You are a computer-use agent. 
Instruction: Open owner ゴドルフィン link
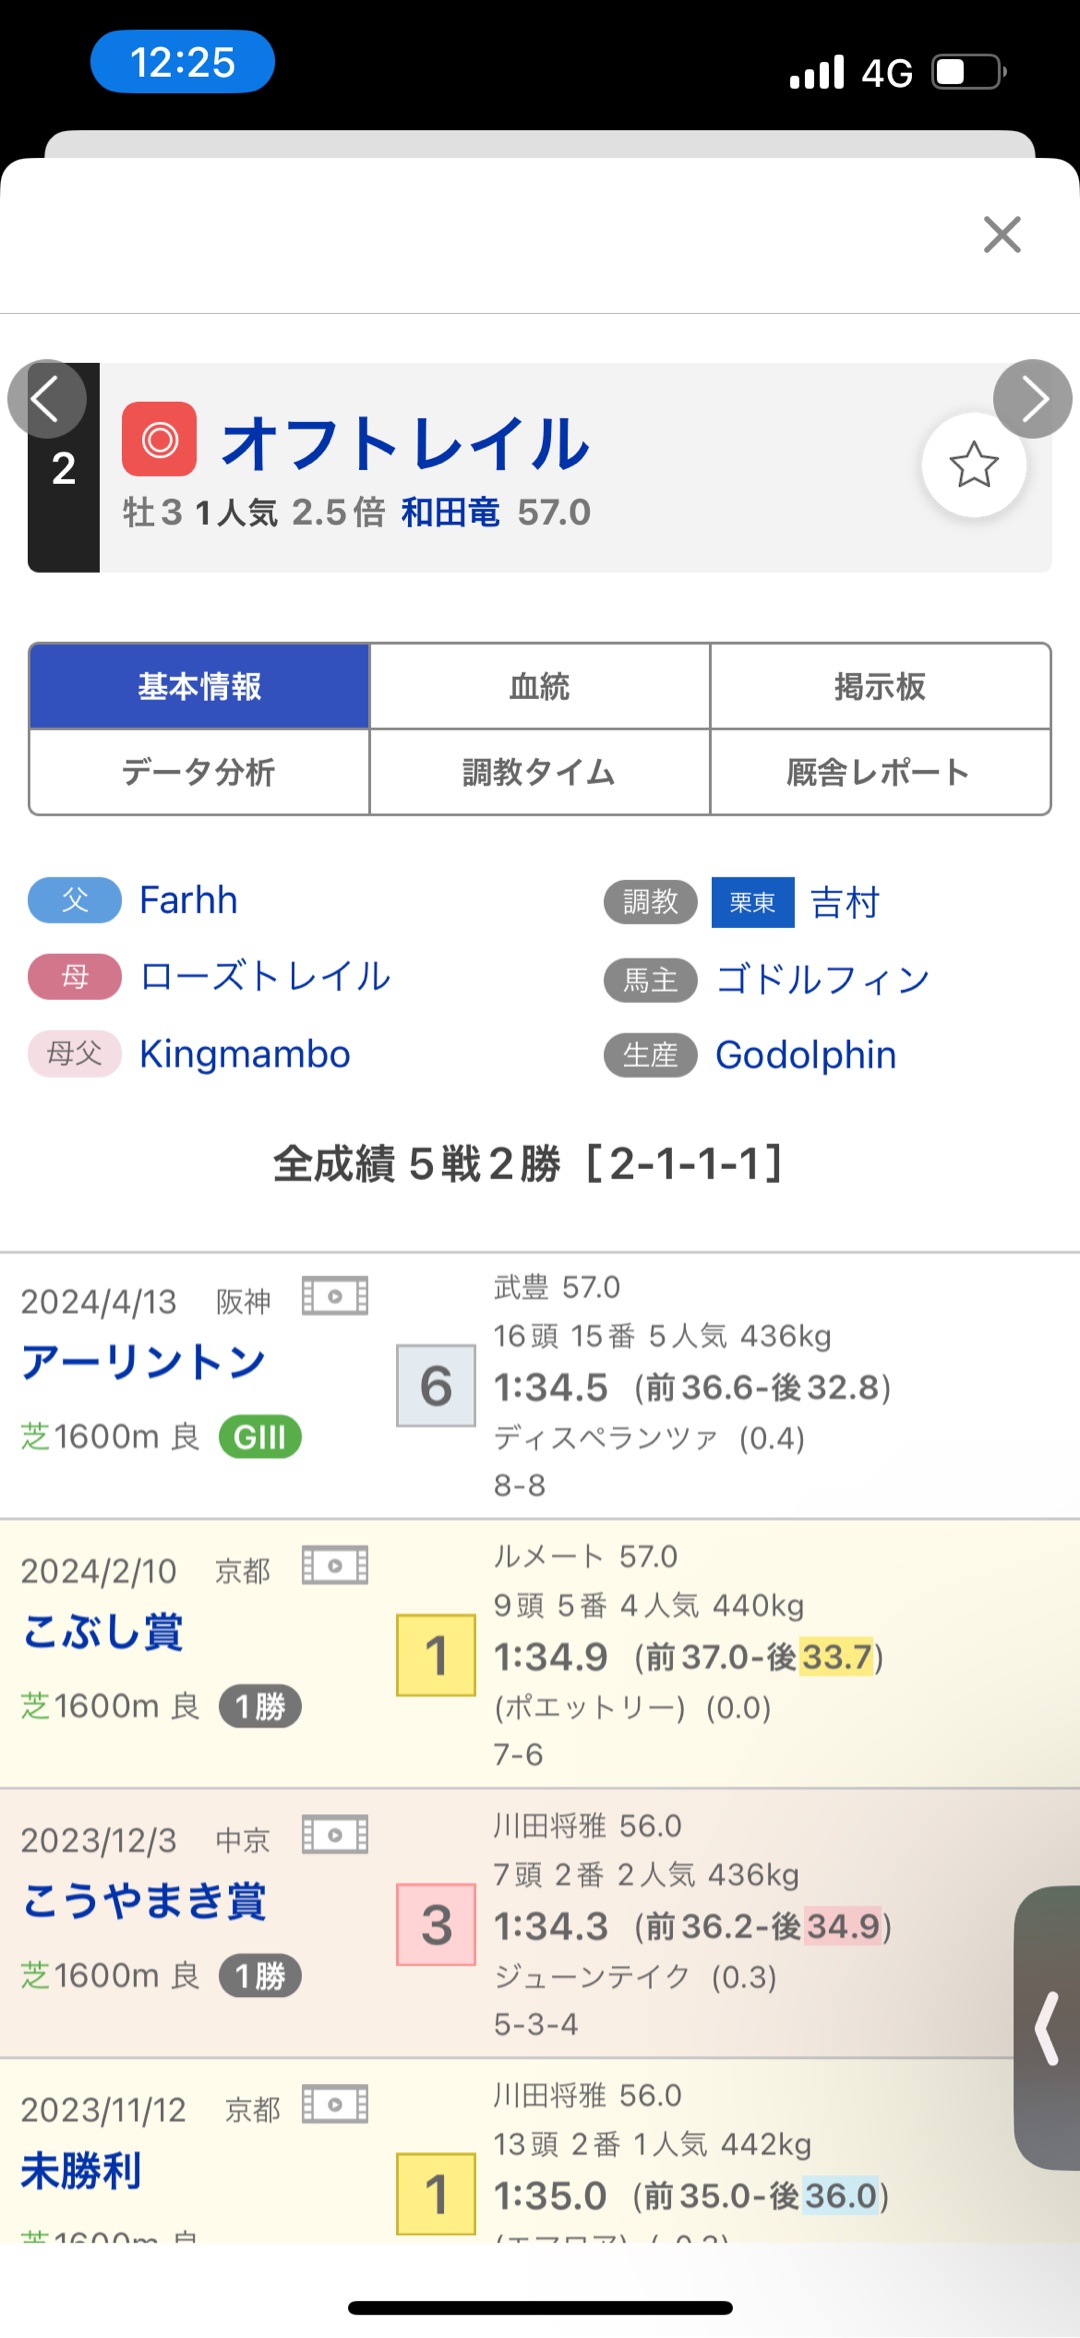coord(822,980)
